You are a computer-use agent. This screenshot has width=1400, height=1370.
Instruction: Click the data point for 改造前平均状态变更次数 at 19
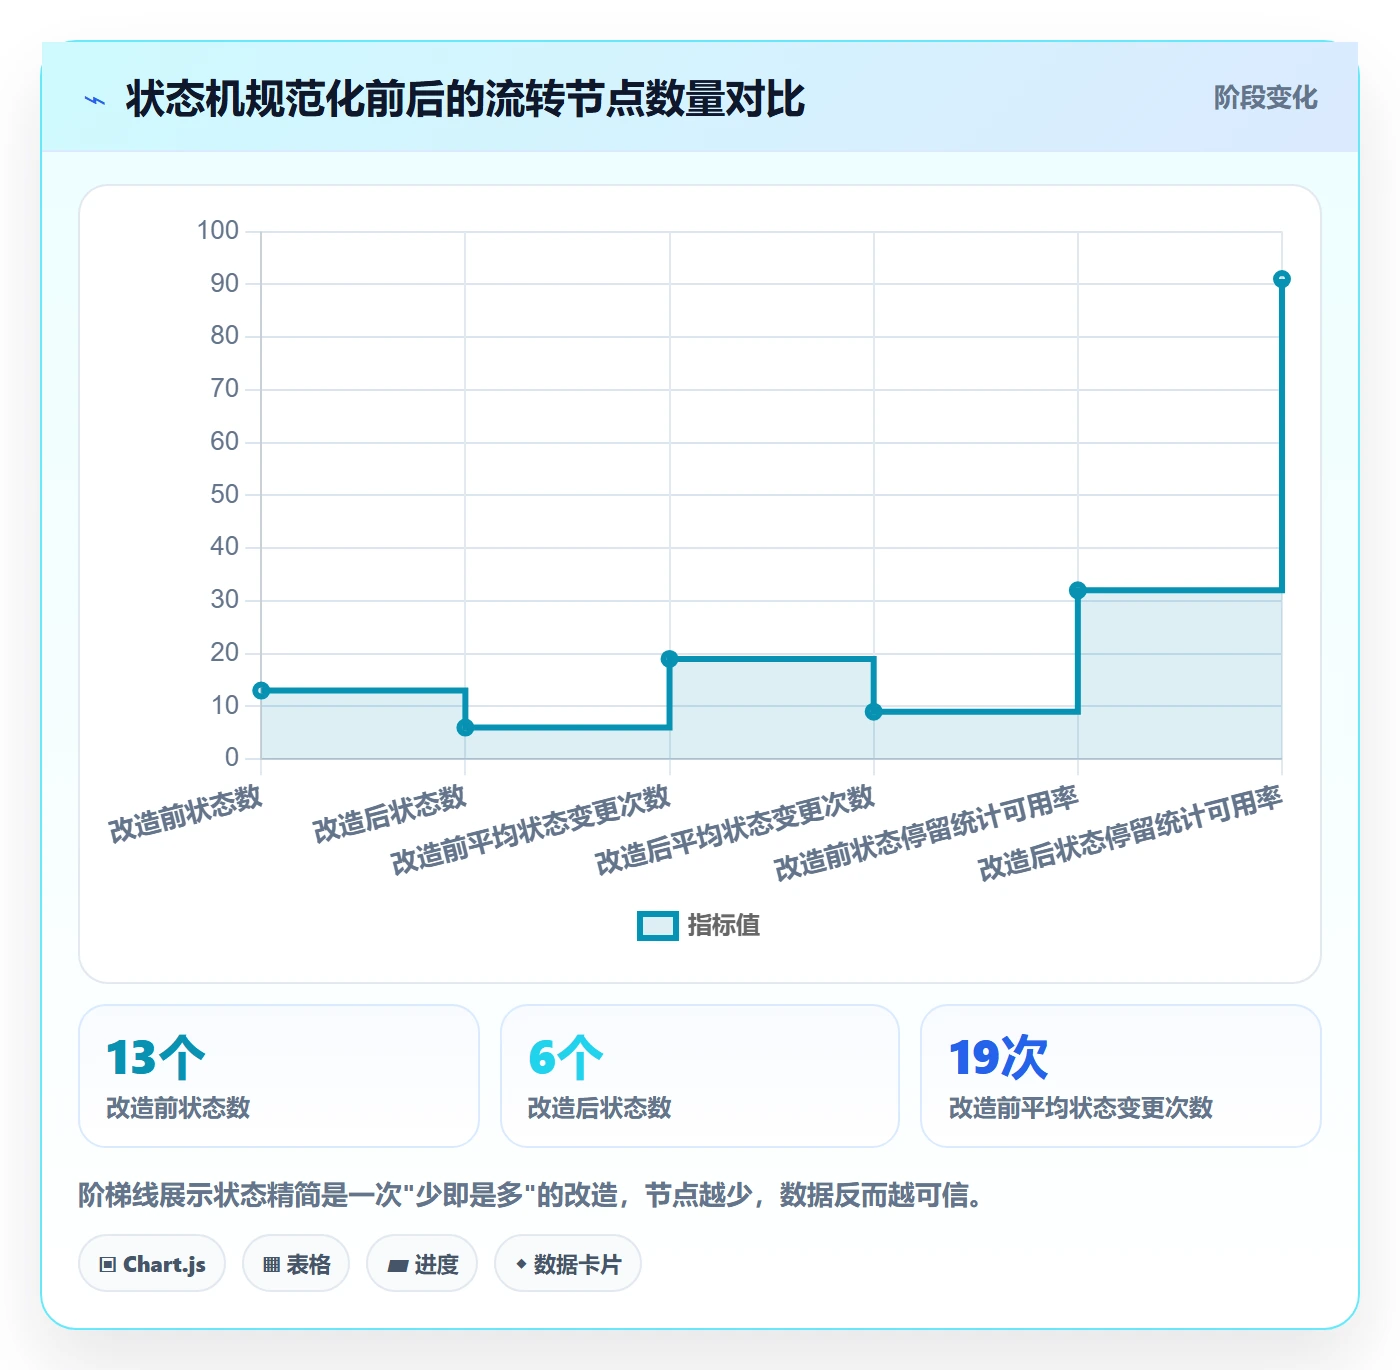coord(670,659)
